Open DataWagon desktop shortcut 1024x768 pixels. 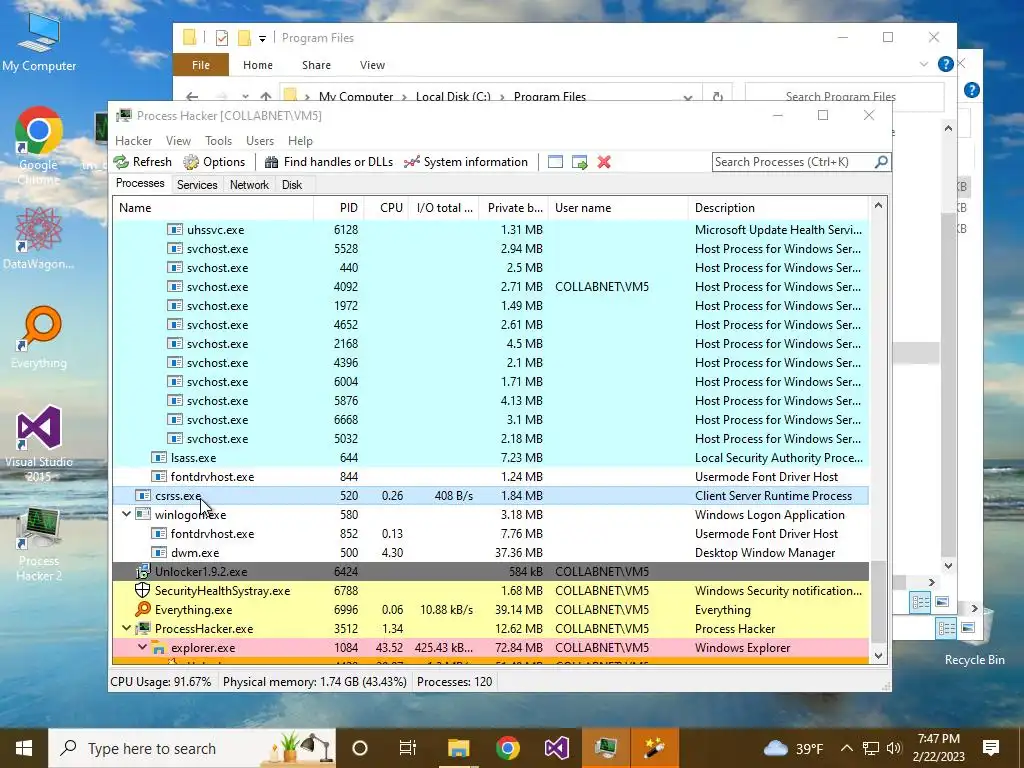click(x=39, y=238)
